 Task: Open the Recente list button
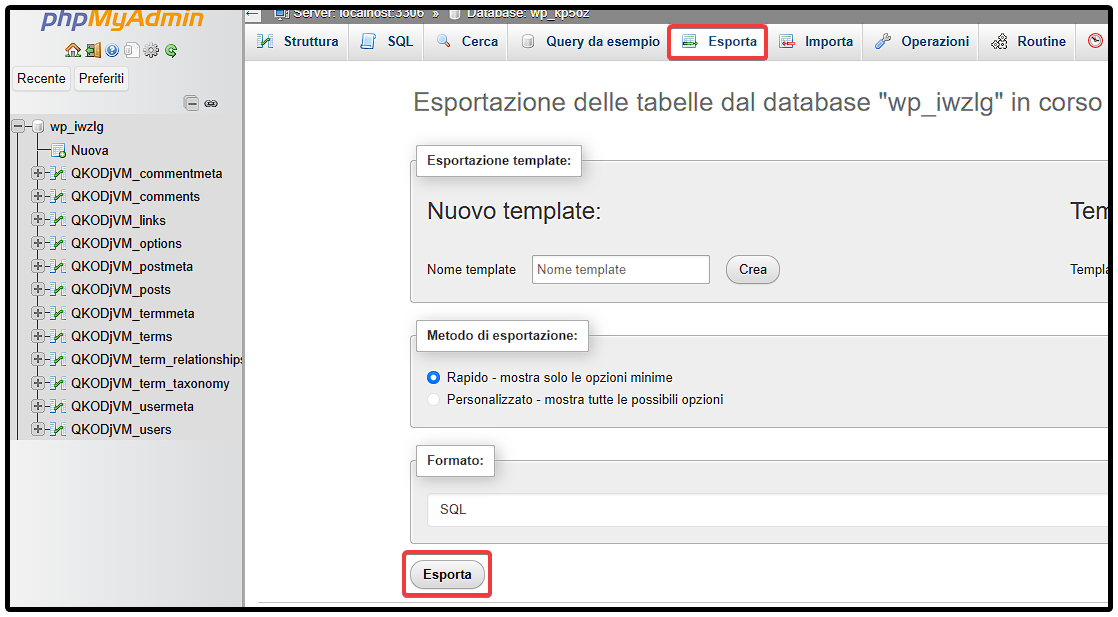tap(41, 78)
